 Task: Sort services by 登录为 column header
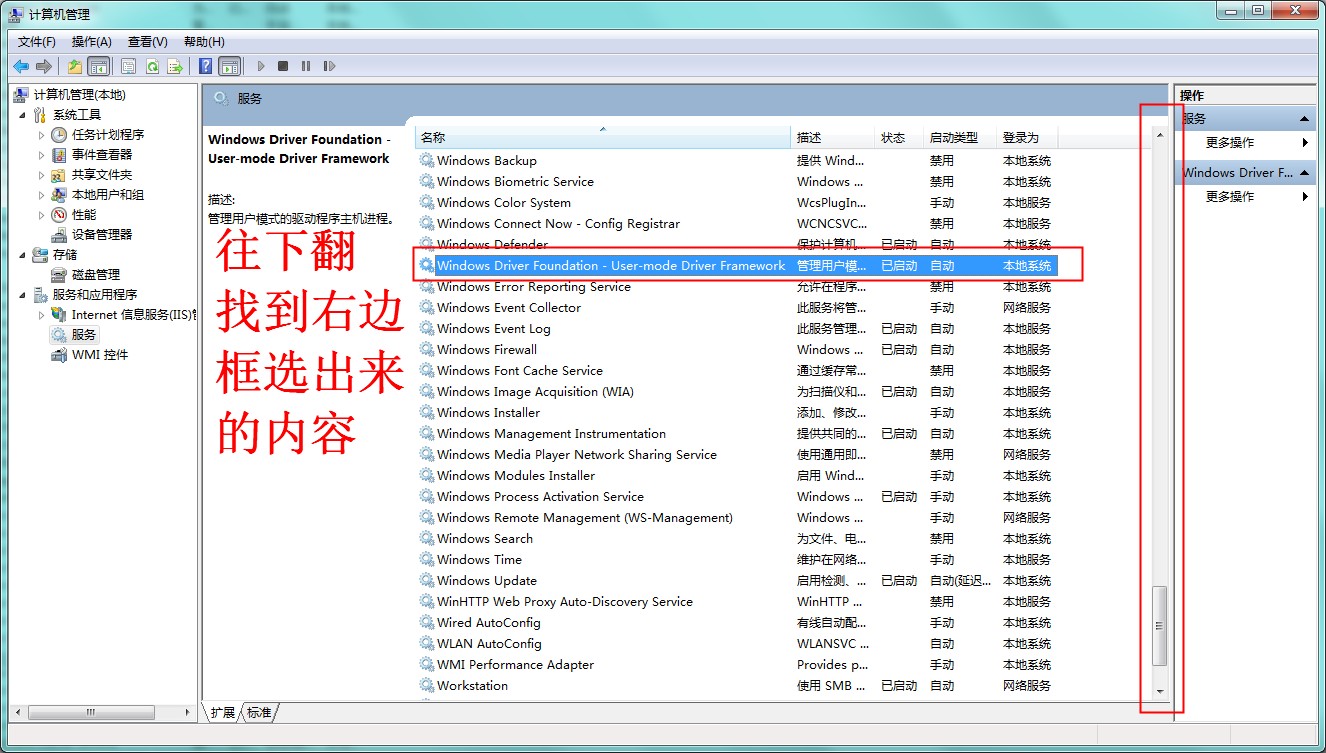point(1027,137)
